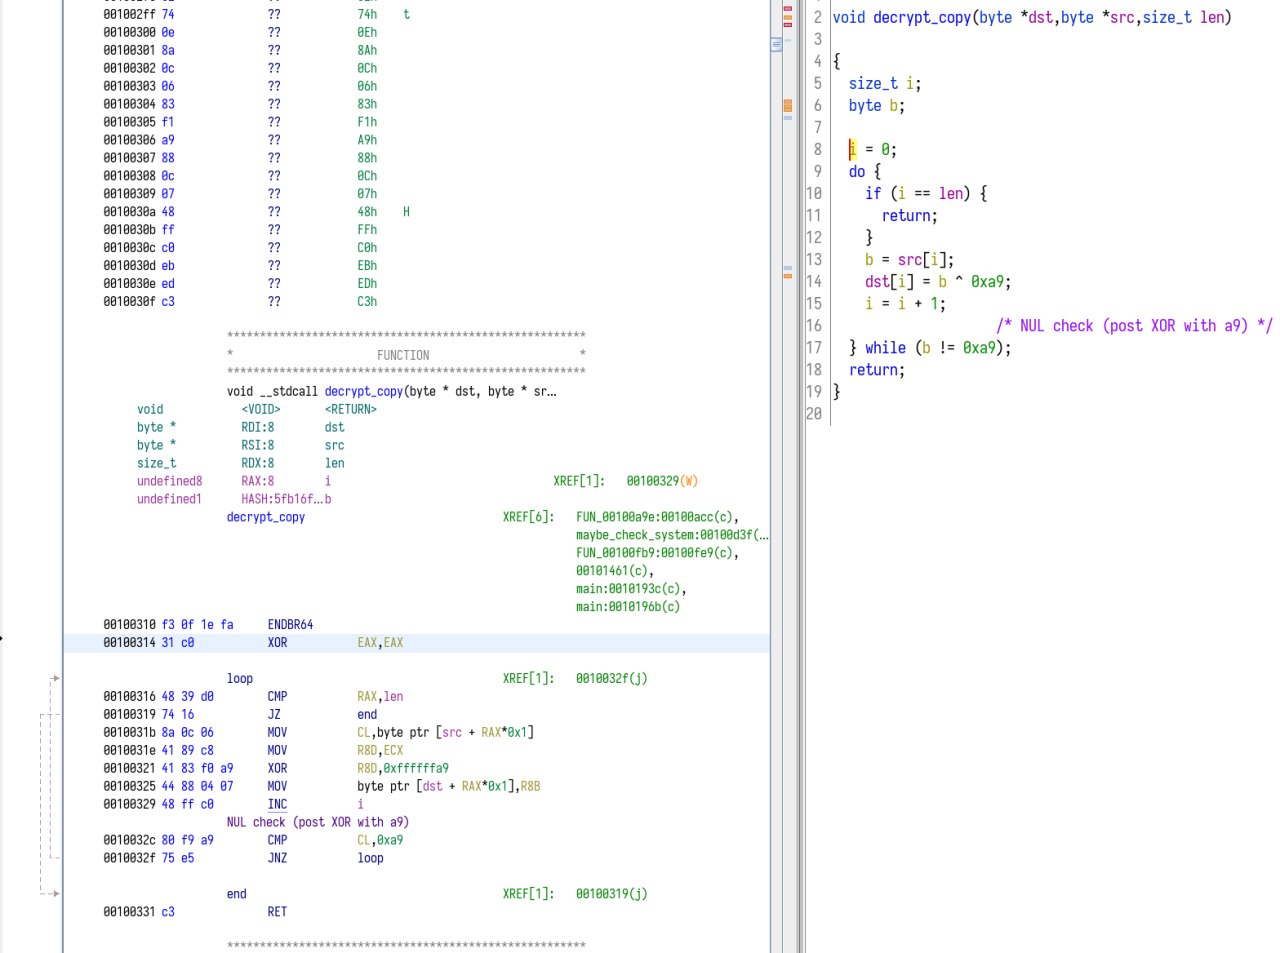The image size is (1280, 953).
Task: Select the NUL check comment in the decompiler
Action: (x=1134, y=326)
